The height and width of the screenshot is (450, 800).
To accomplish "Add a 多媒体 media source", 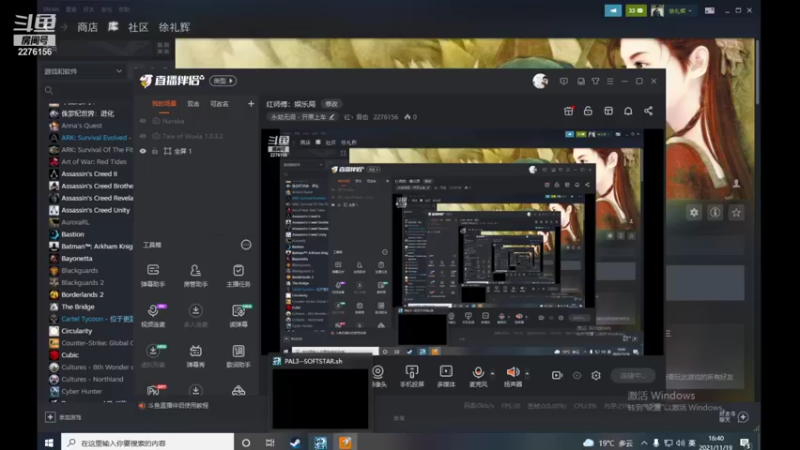I will (446, 376).
